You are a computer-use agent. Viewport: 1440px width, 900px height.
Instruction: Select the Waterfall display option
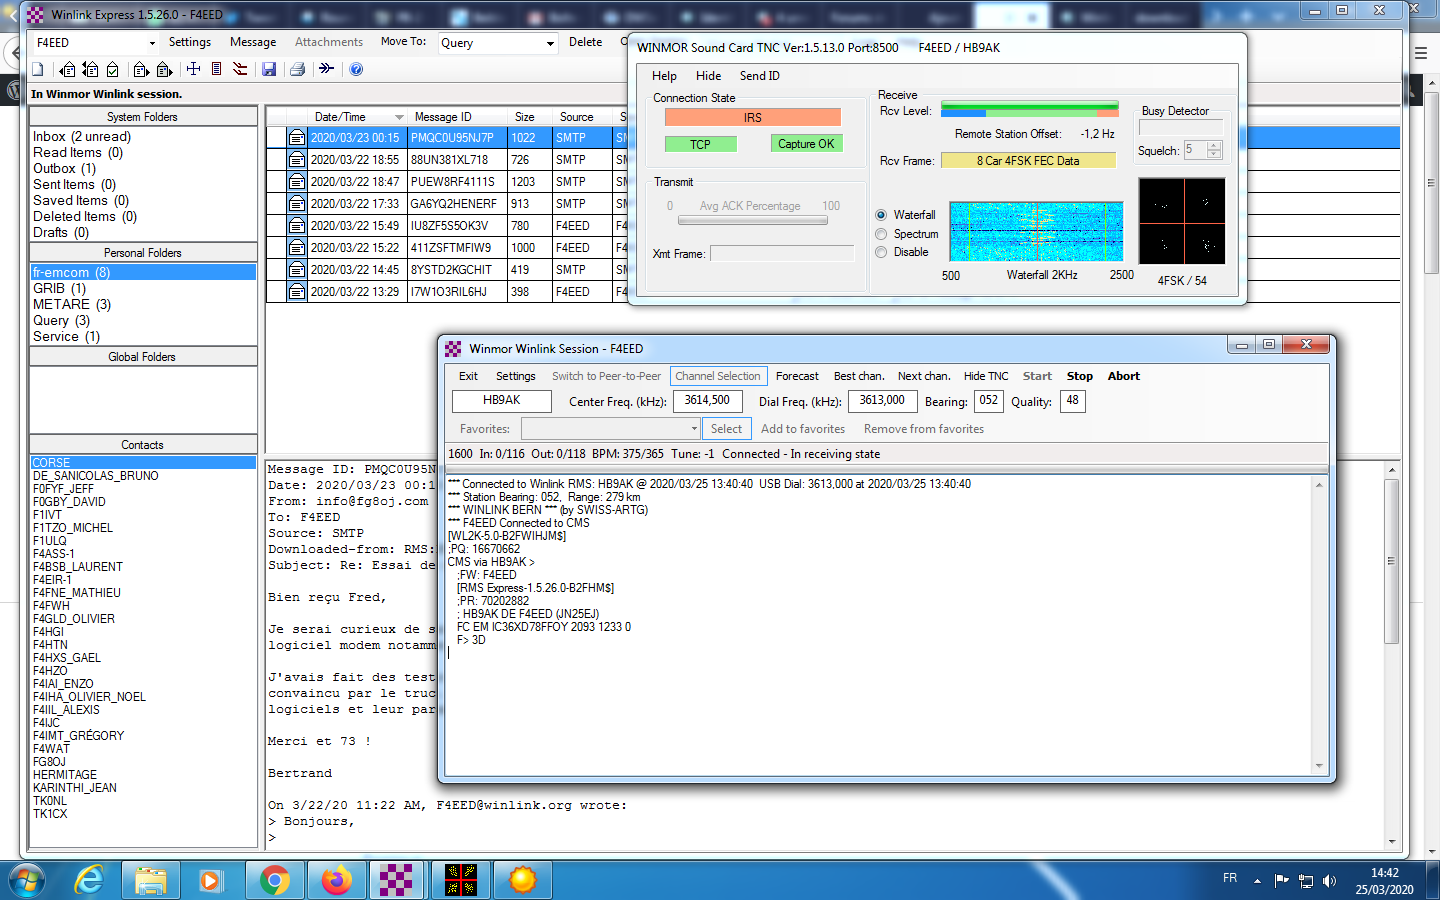(881, 214)
